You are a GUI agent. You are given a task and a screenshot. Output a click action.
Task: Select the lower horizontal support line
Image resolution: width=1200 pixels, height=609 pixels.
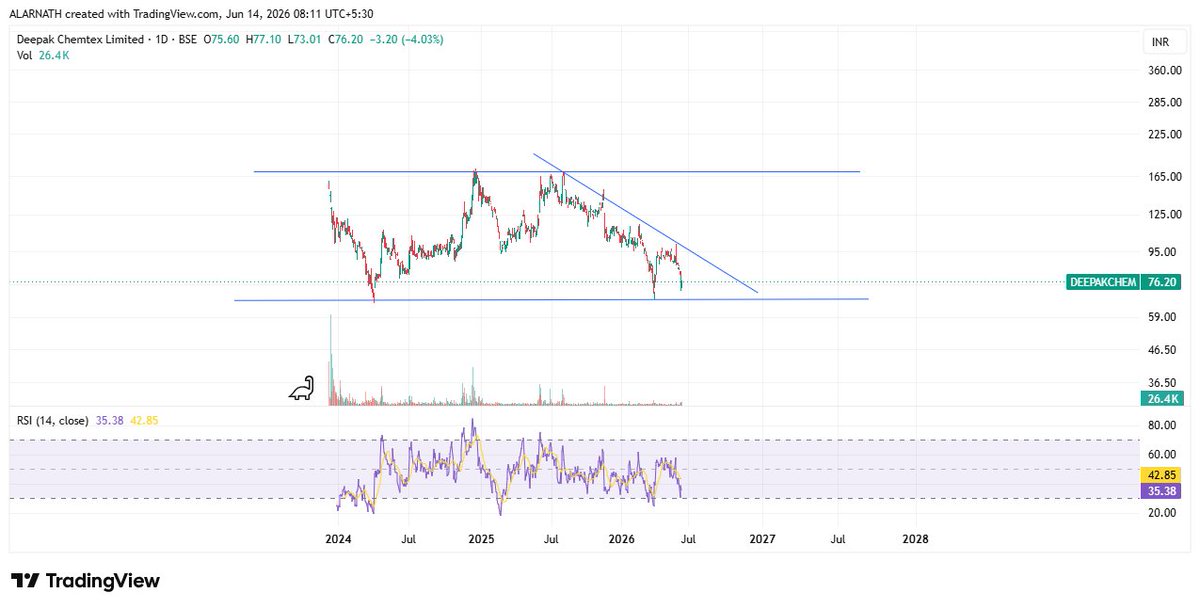click(x=551, y=300)
